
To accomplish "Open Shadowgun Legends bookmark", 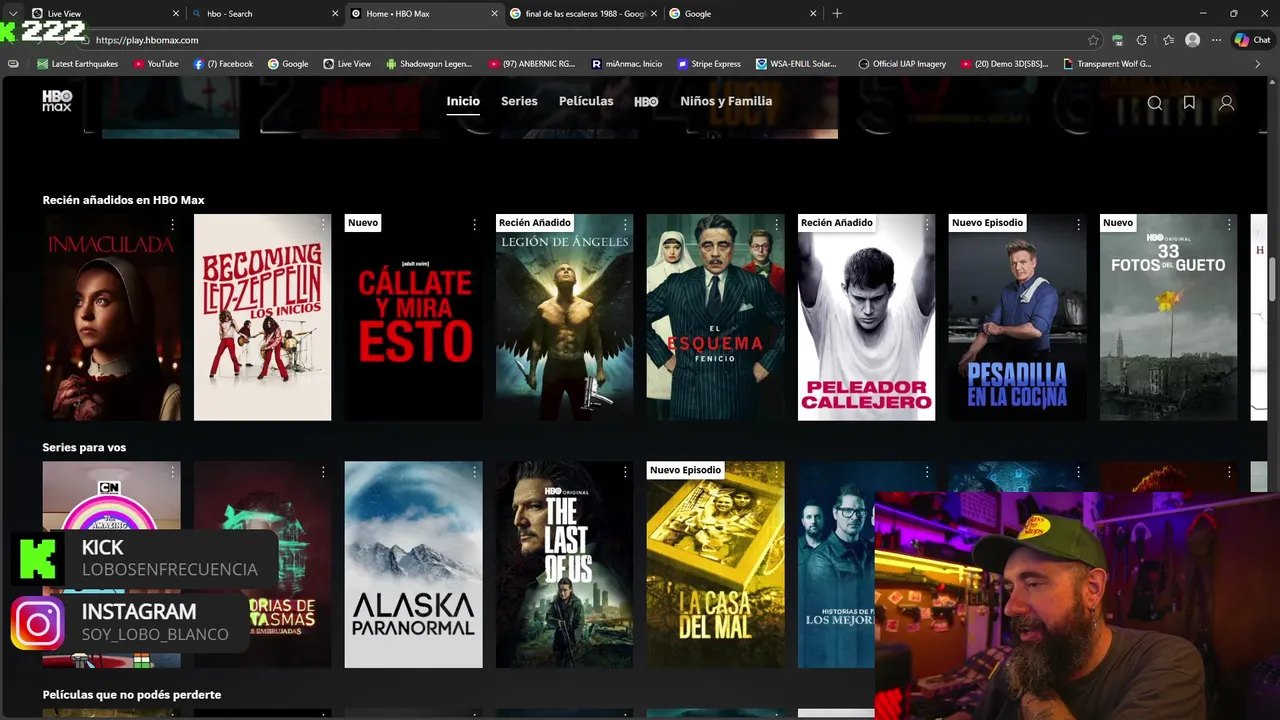I will point(428,64).
